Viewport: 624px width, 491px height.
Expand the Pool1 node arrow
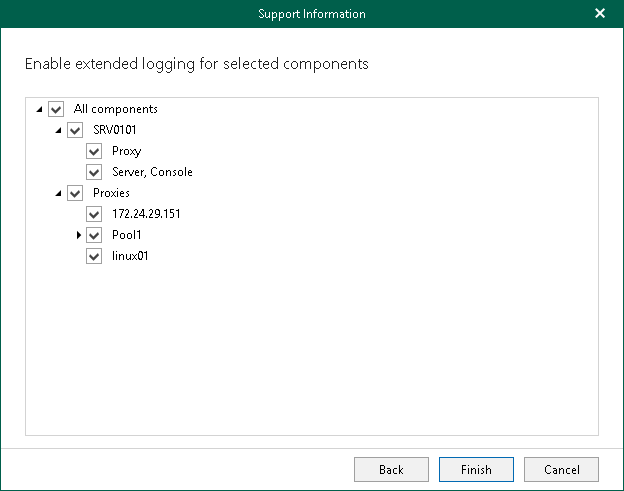pos(78,235)
